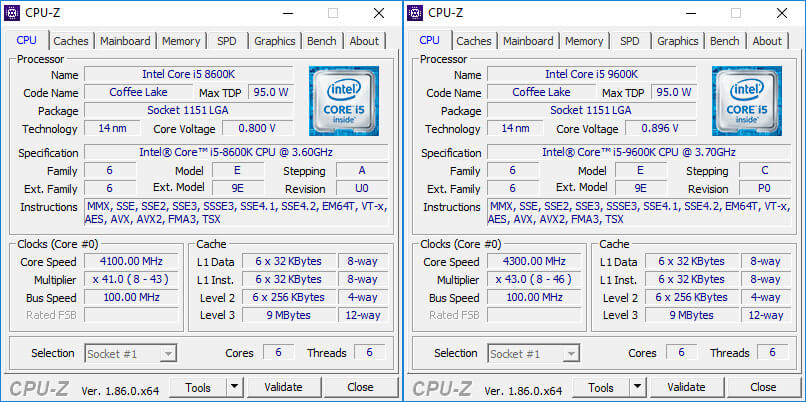Close the 9600K window using the title bar X
The image size is (806, 402).
pos(781,13)
